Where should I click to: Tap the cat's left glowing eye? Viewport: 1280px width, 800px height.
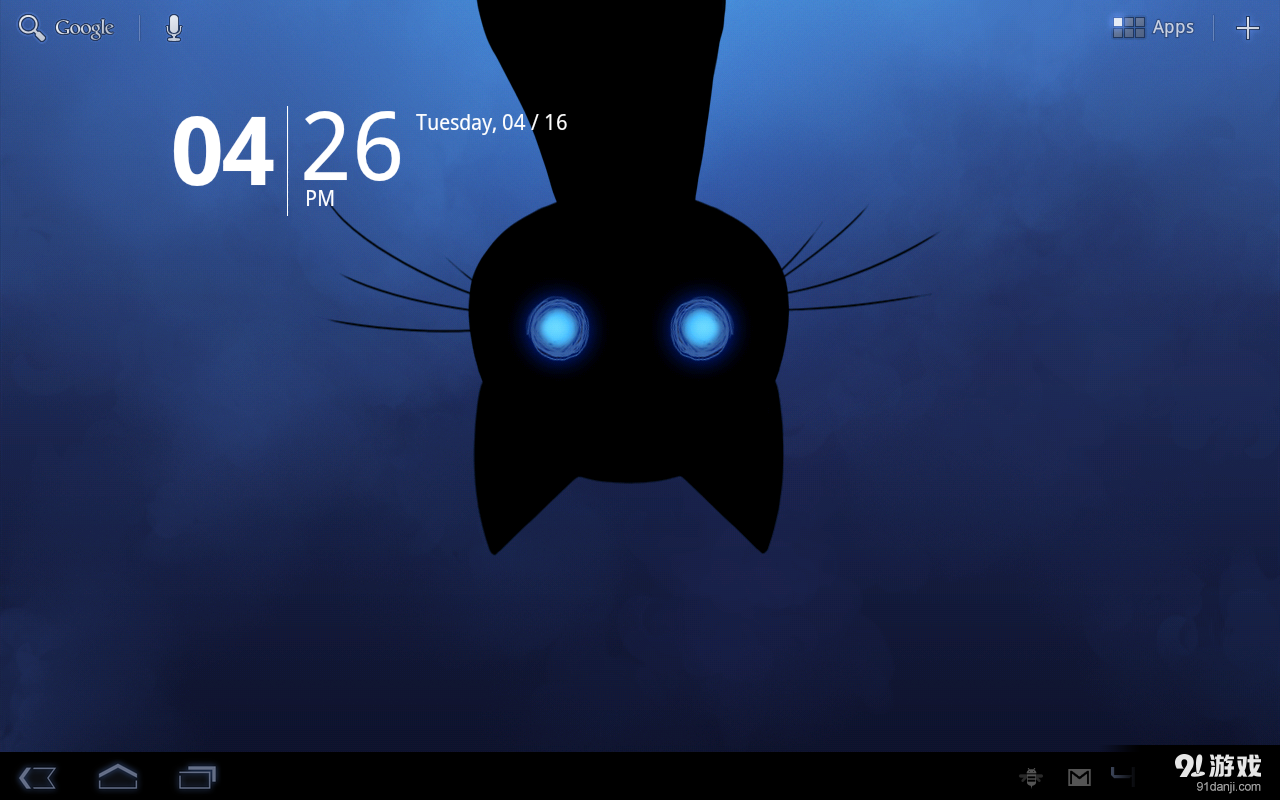pos(558,328)
